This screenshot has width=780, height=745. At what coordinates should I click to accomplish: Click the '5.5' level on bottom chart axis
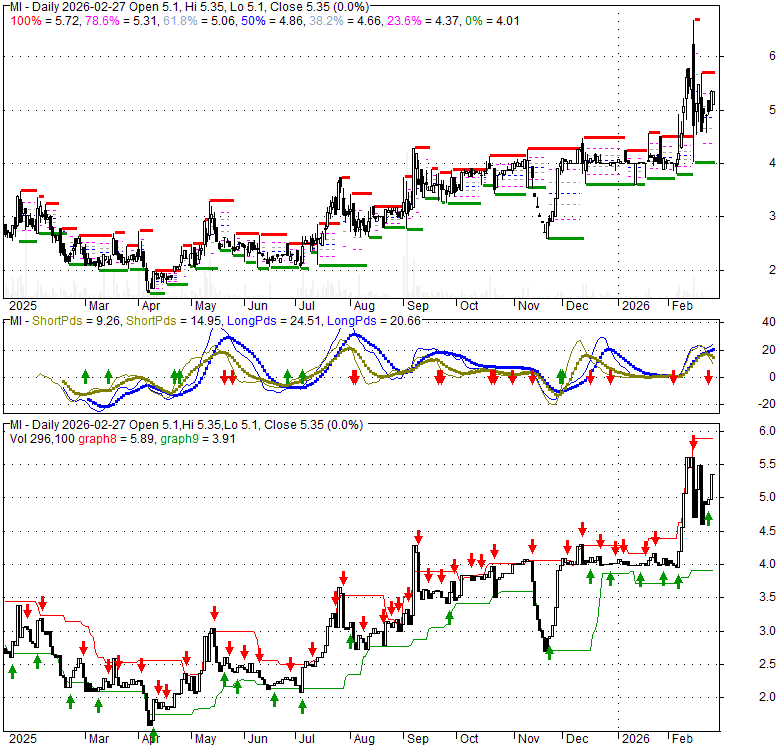pyautogui.click(x=767, y=464)
